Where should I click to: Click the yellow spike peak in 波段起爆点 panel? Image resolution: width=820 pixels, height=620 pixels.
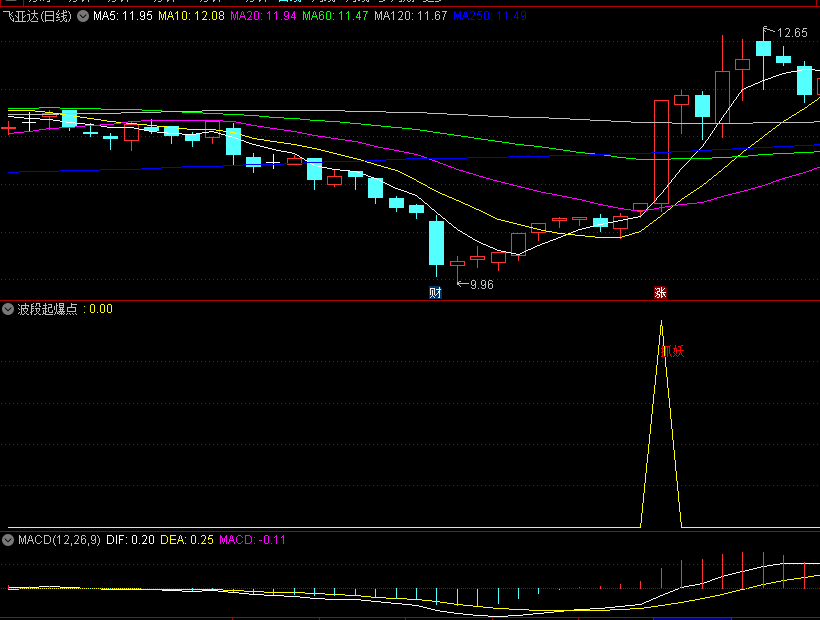click(662, 322)
